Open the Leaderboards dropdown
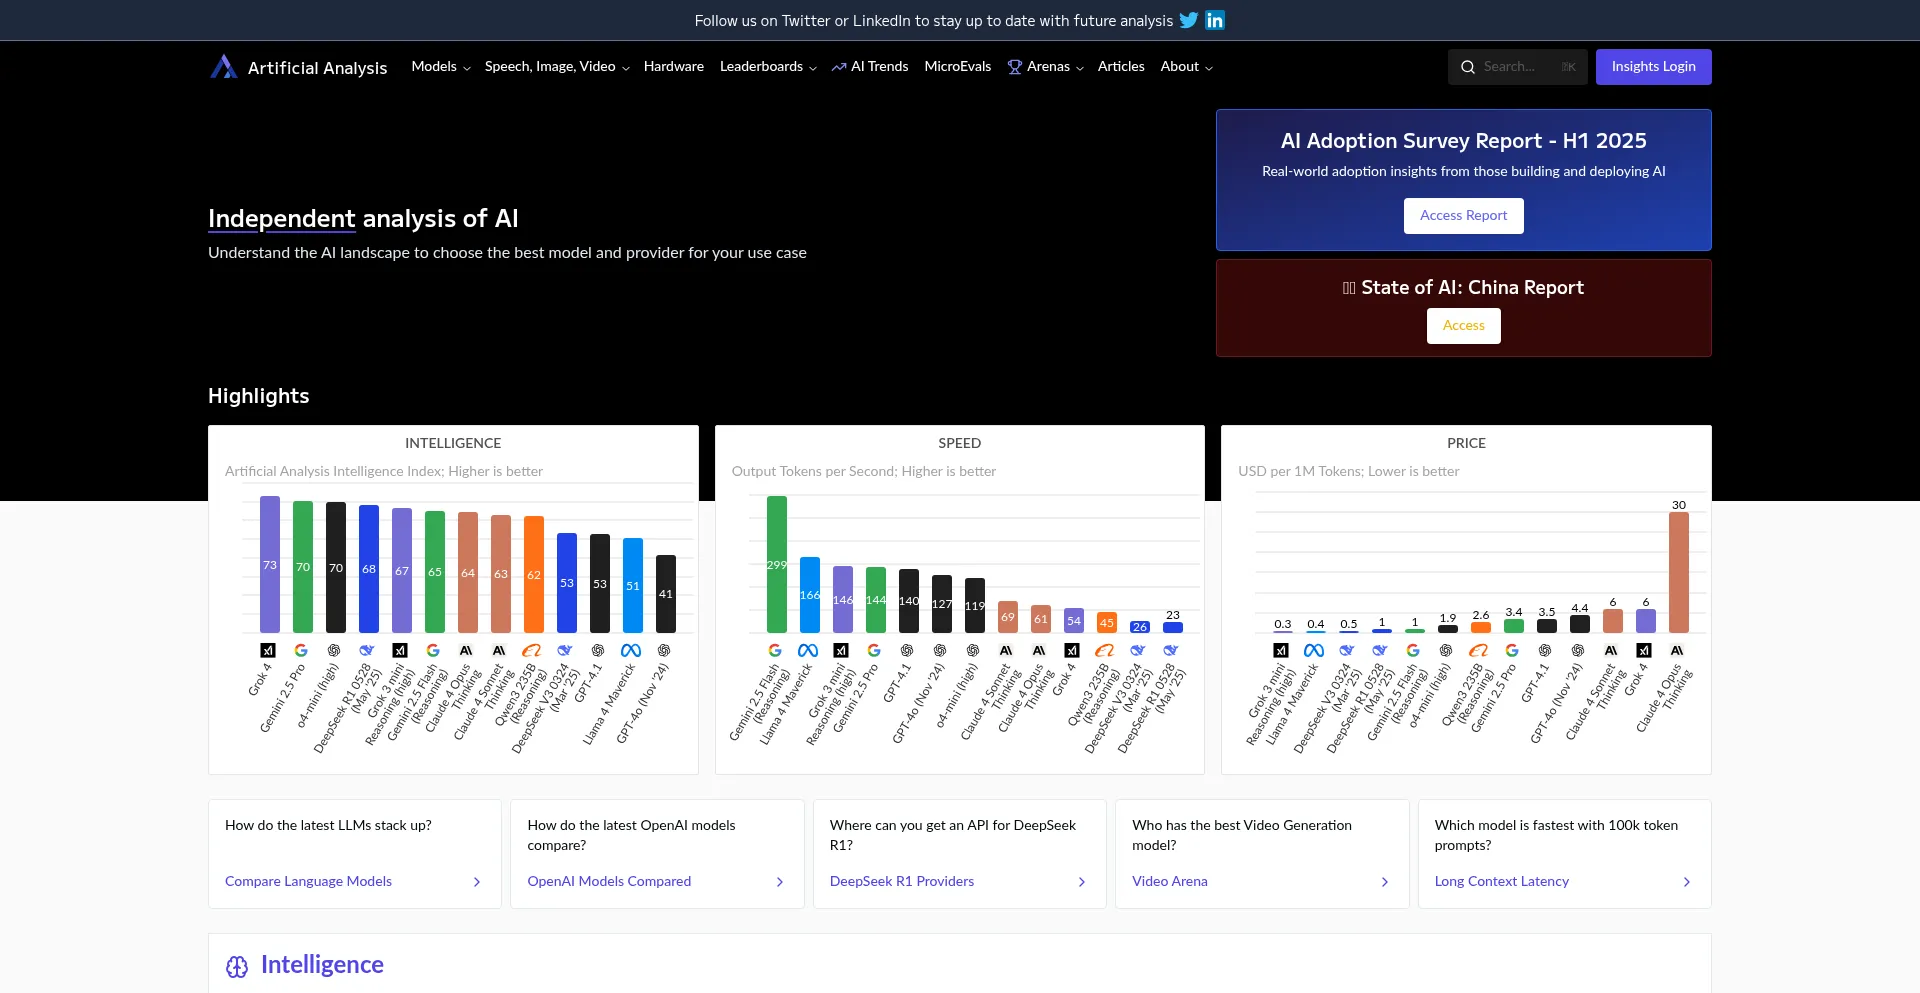Viewport: 1920px width, 993px height. coord(768,66)
